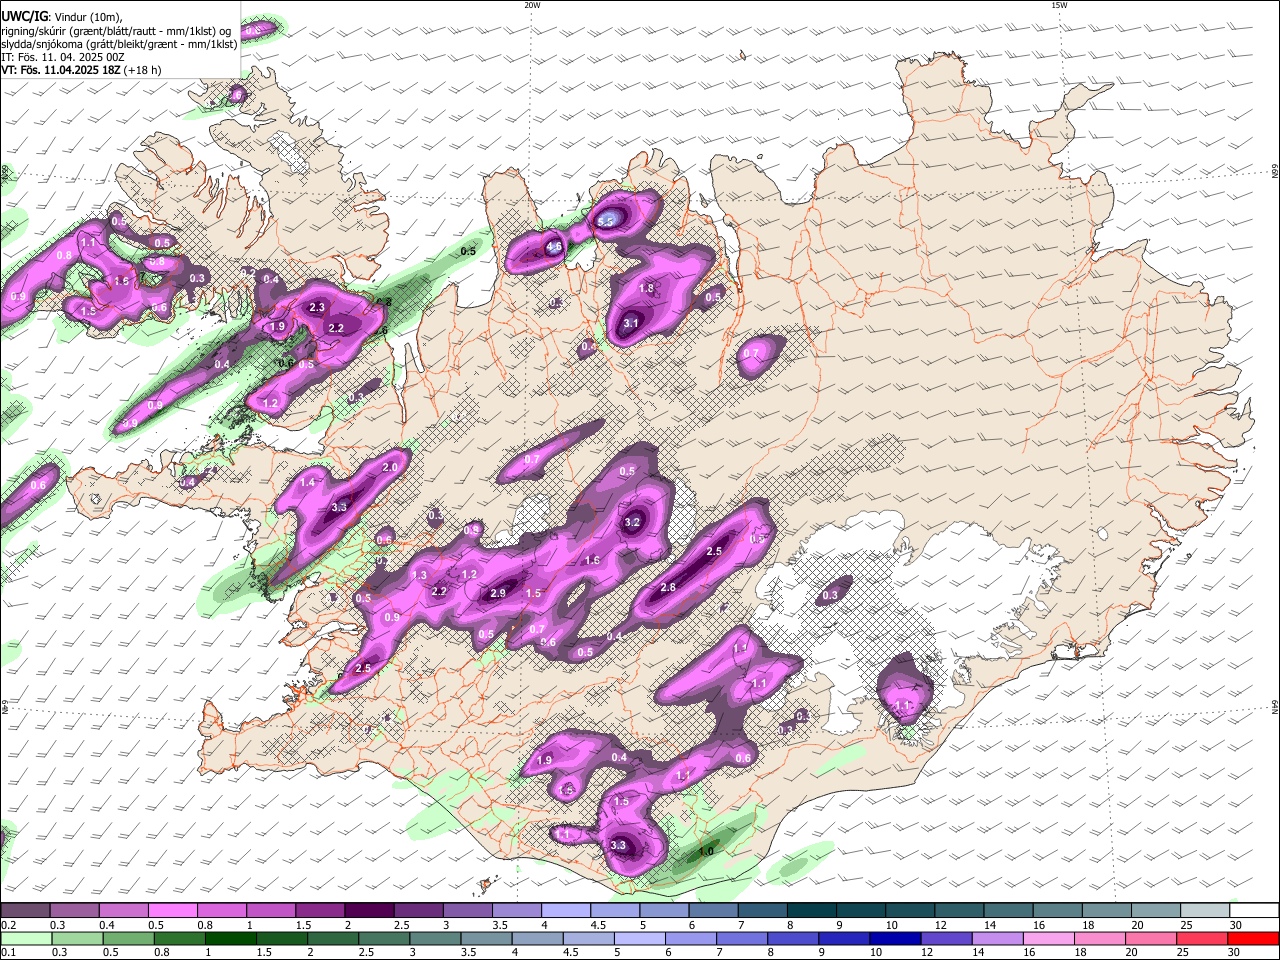Click the '30' label on the snow scale row

point(1236,925)
